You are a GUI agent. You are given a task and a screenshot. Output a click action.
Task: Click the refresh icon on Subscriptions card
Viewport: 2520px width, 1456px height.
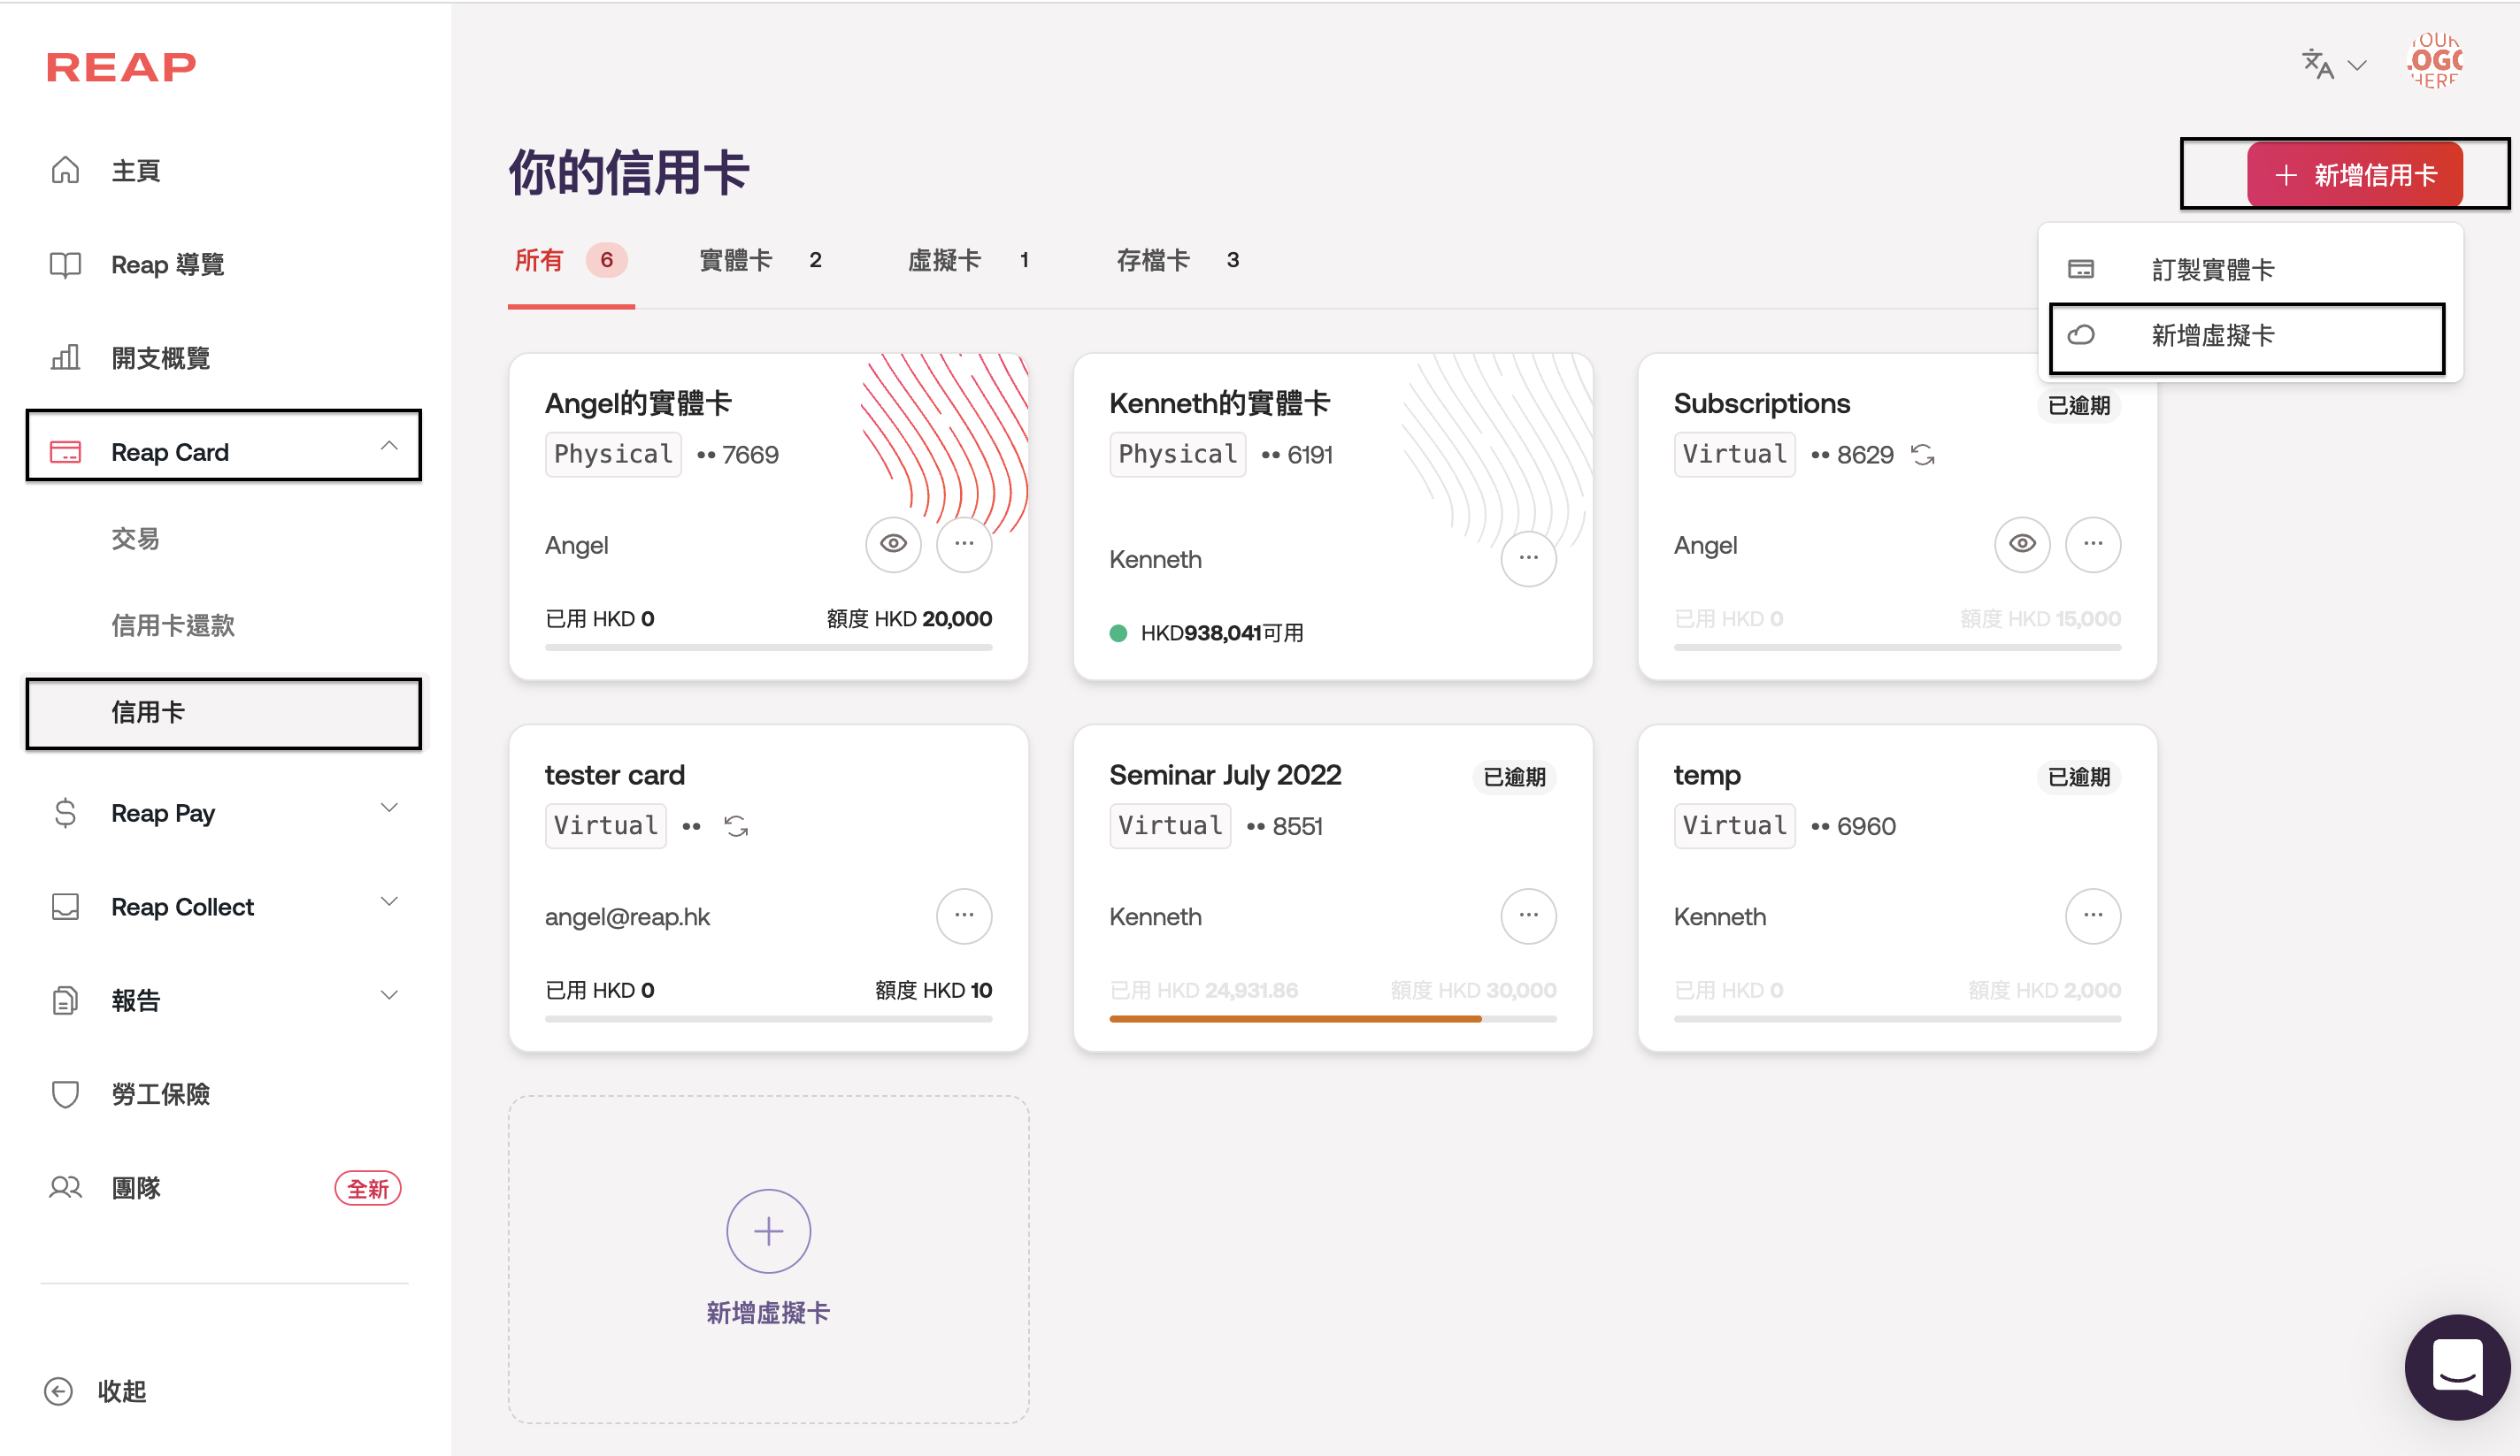[1922, 455]
